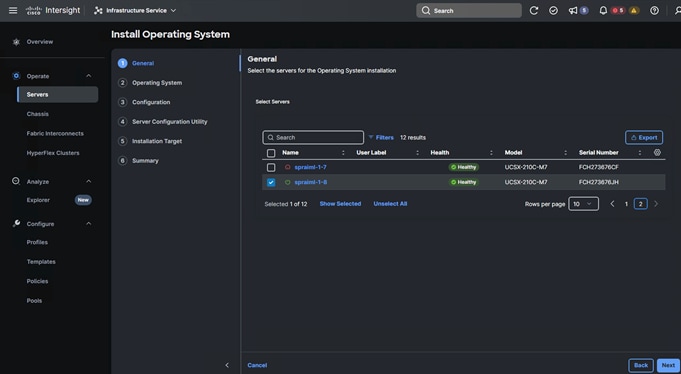Collapse the wizard steps panel arrow
Viewport: 681px width, 374px height.
click(x=227, y=365)
